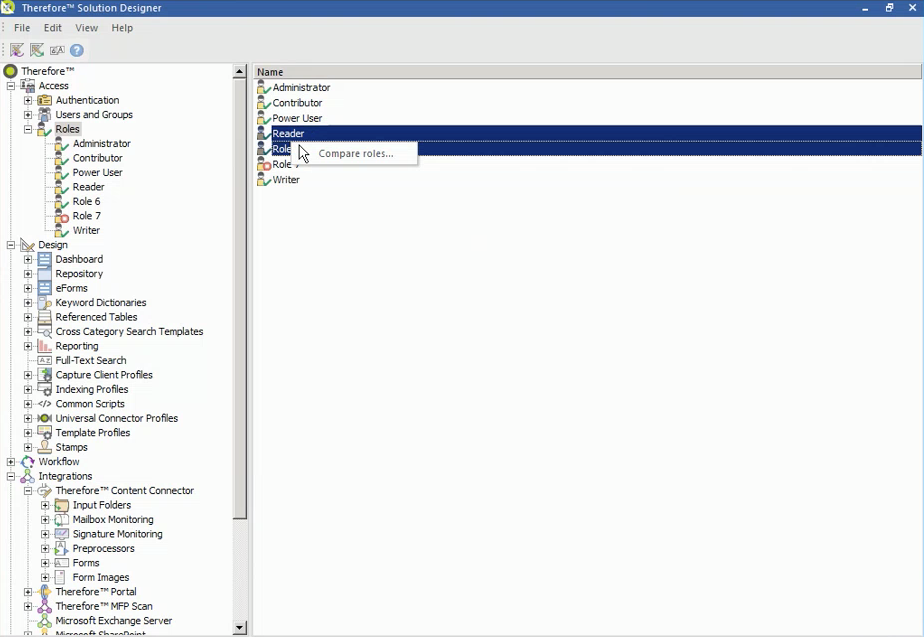This screenshot has width=924, height=637.
Task: Open the Full-Text Search item
Action: (x=43, y=360)
